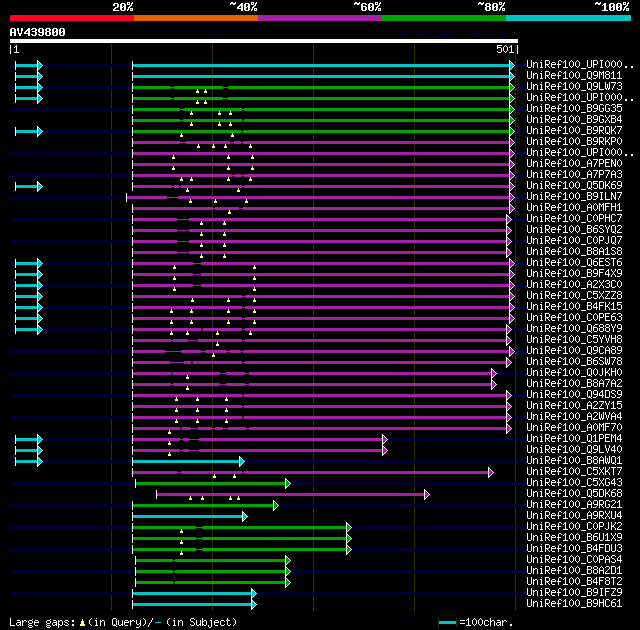The image size is (640, 630).
Task: Click the UniRef100_B8A1S8 label
Action: pyautogui.click(x=574, y=252)
